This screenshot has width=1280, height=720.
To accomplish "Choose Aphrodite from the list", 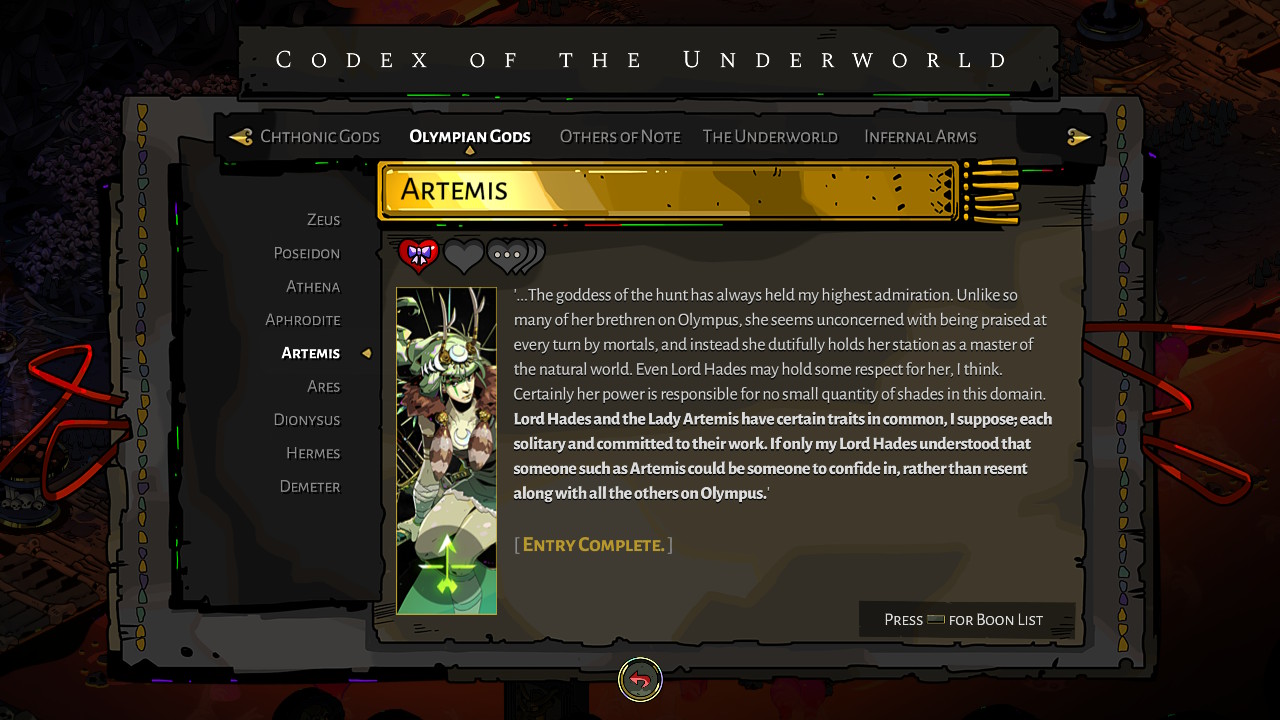I will pos(303,320).
